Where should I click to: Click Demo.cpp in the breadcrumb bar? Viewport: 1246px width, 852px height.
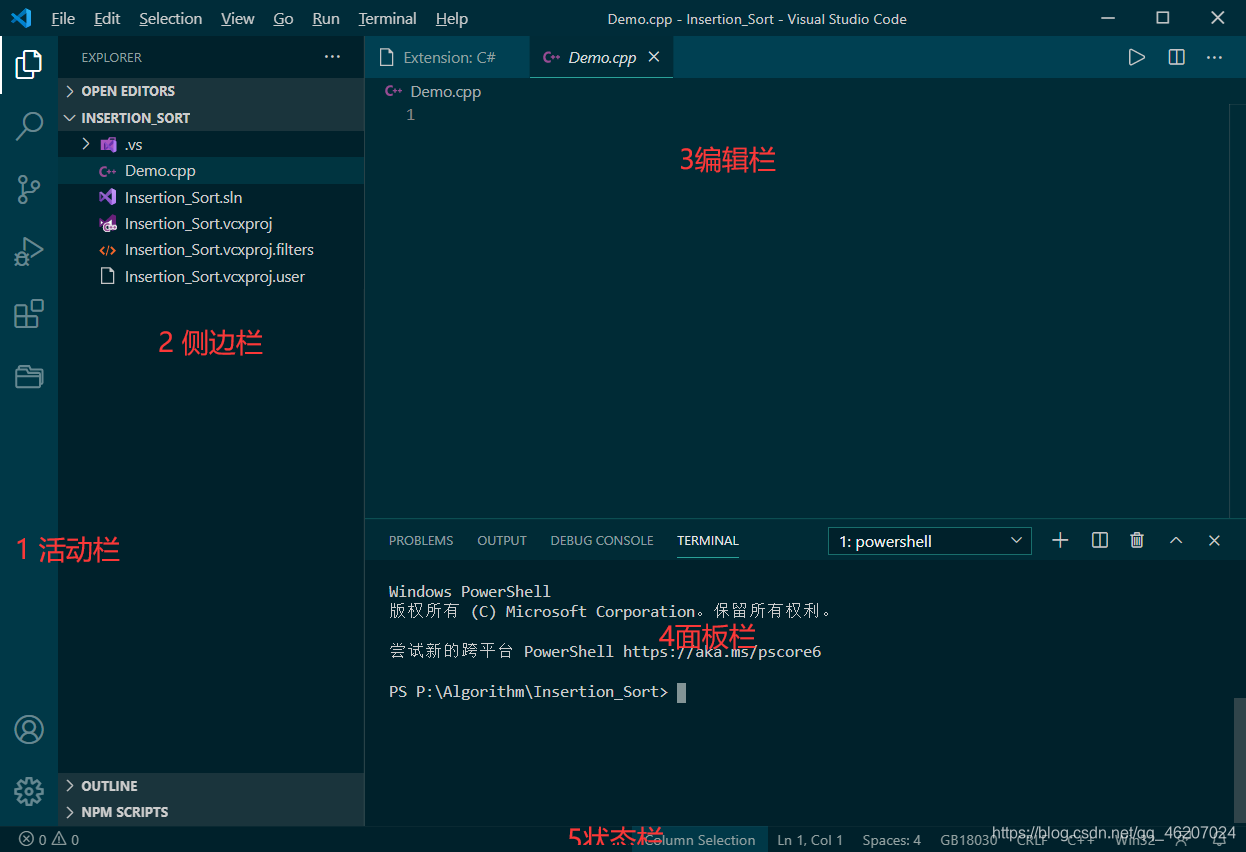445,91
